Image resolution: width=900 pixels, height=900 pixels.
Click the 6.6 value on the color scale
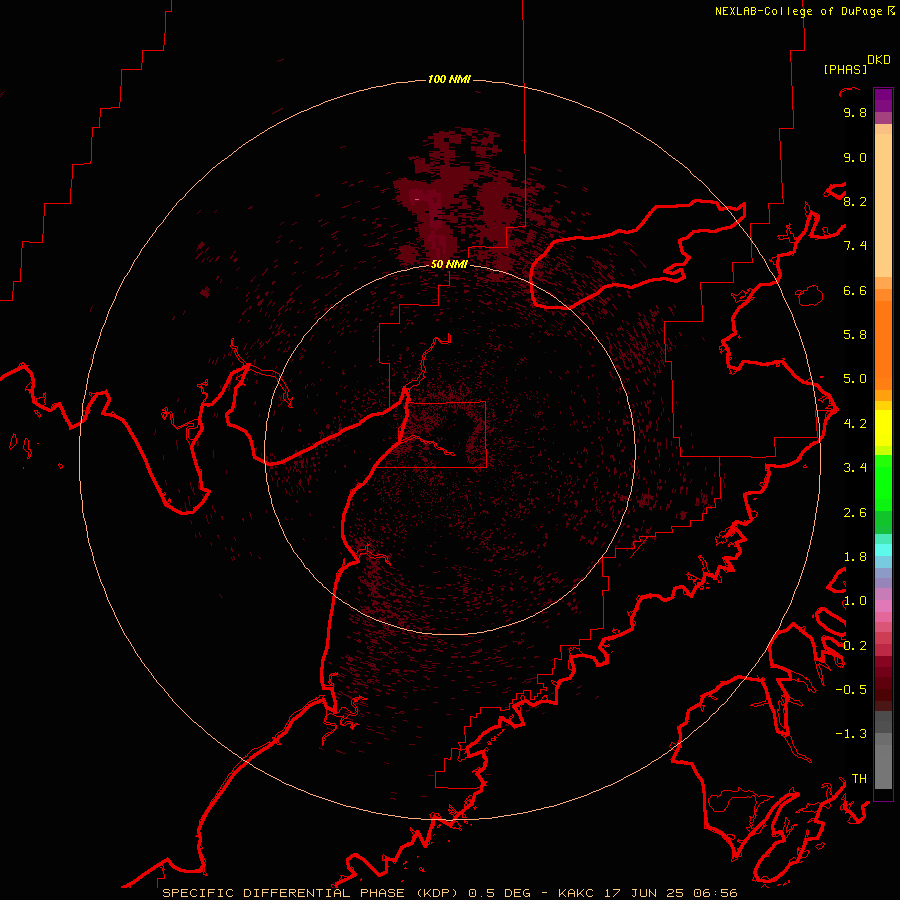click(x=855, y=291)
